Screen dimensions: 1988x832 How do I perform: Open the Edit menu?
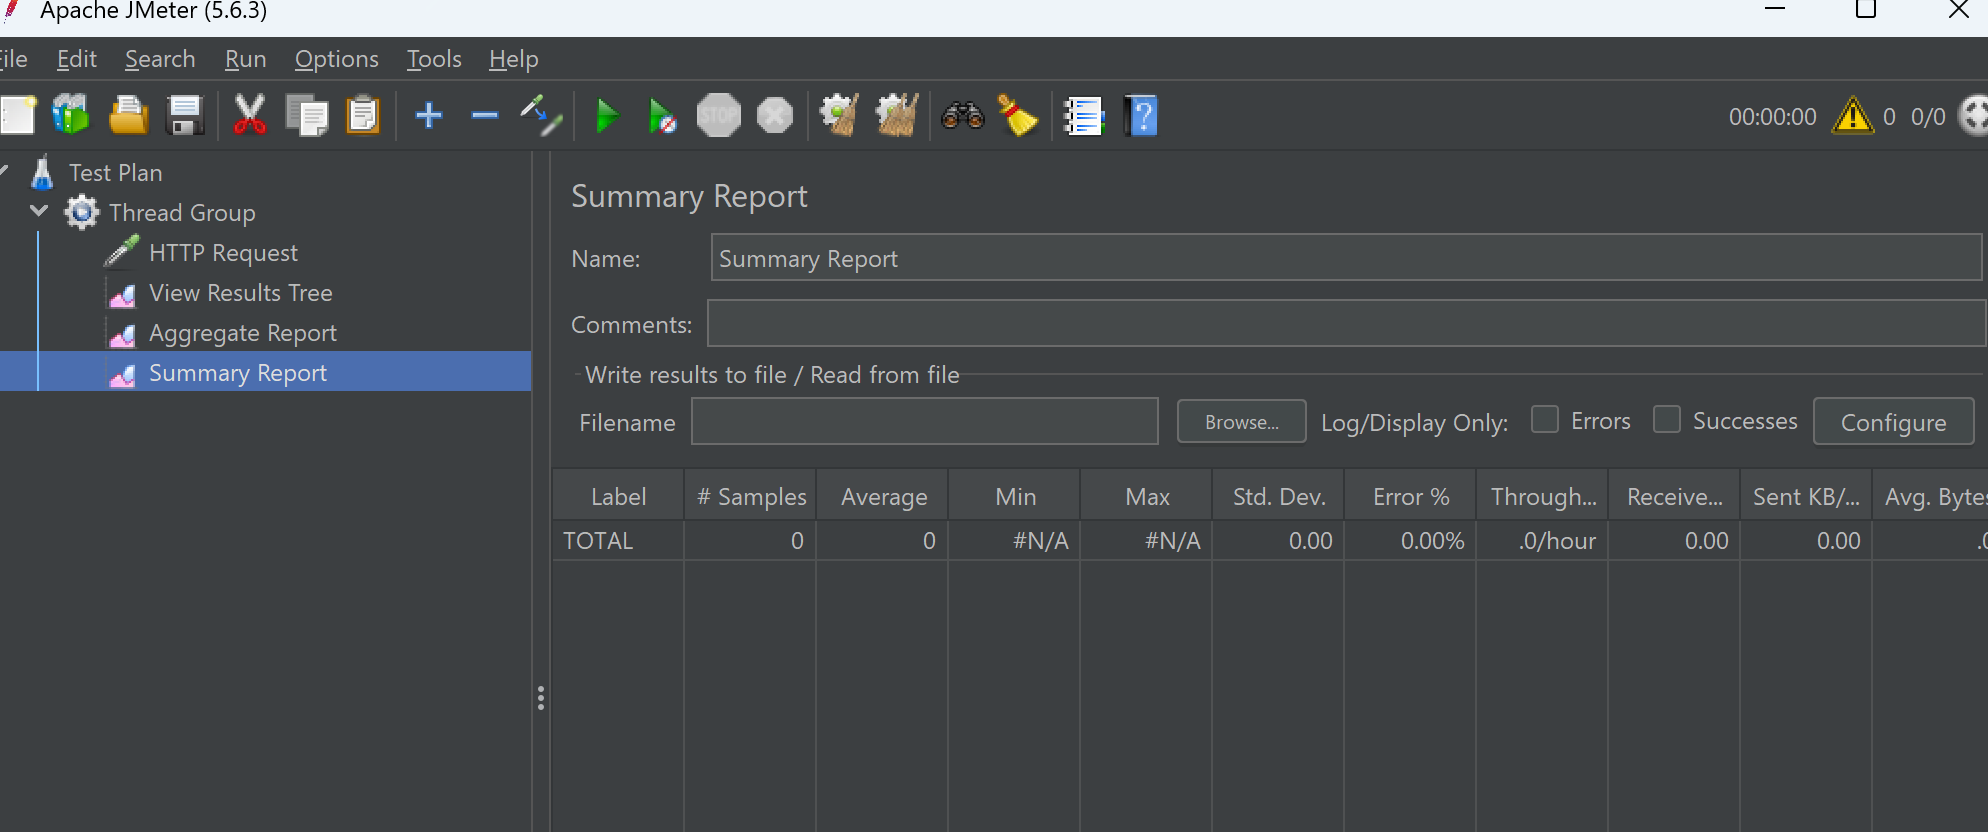coord(77,59)
